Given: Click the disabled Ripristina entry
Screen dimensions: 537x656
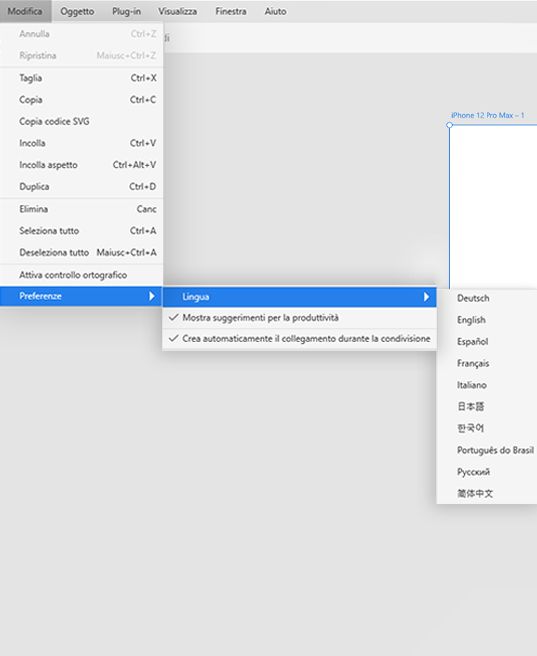Looking at the screenshot, I should (x=82, y=56).
